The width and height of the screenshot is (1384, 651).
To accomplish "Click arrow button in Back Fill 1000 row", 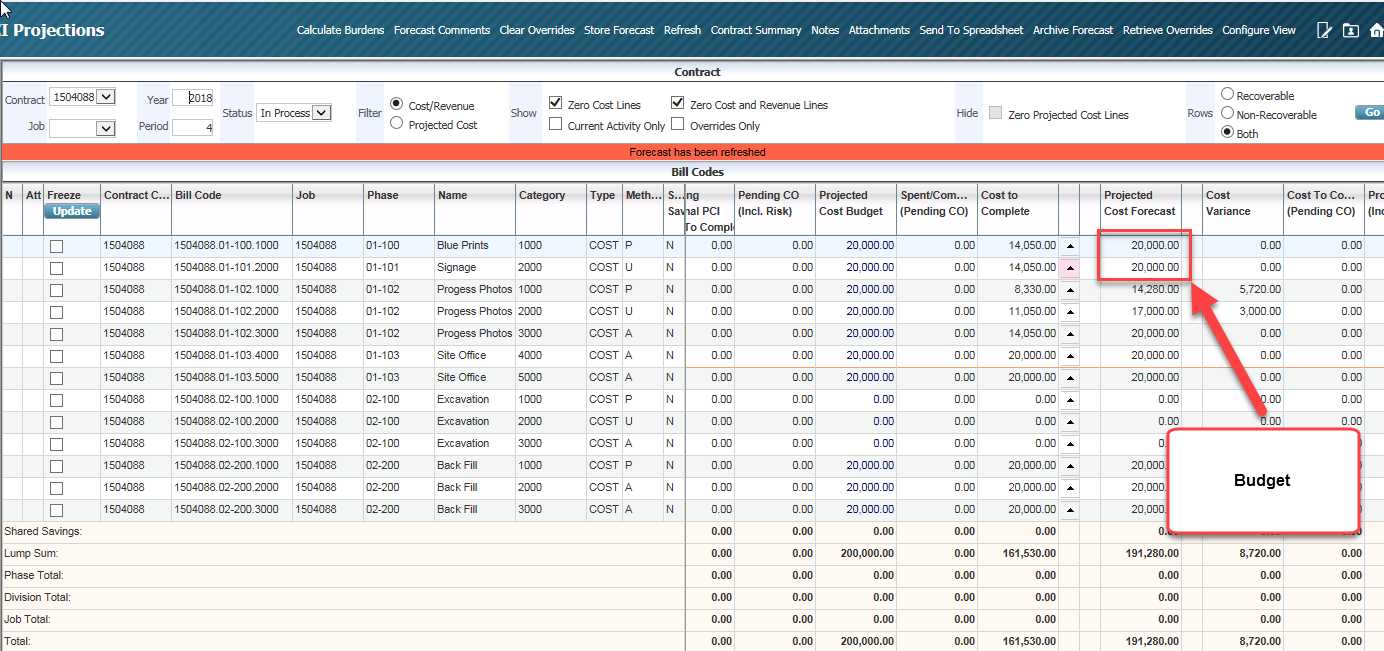I will (x=1069, y=465).
